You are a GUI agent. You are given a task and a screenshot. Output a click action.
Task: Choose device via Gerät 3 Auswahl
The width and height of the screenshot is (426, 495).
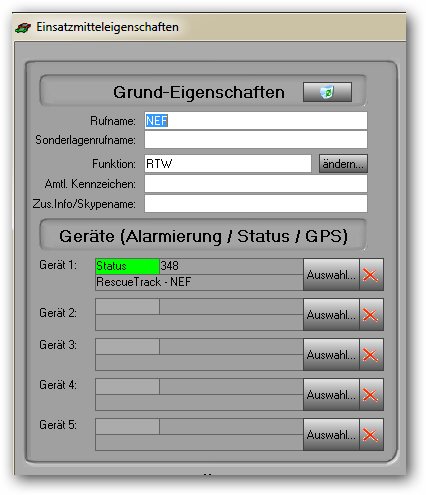pyautogui.click(x=331, y=355)
